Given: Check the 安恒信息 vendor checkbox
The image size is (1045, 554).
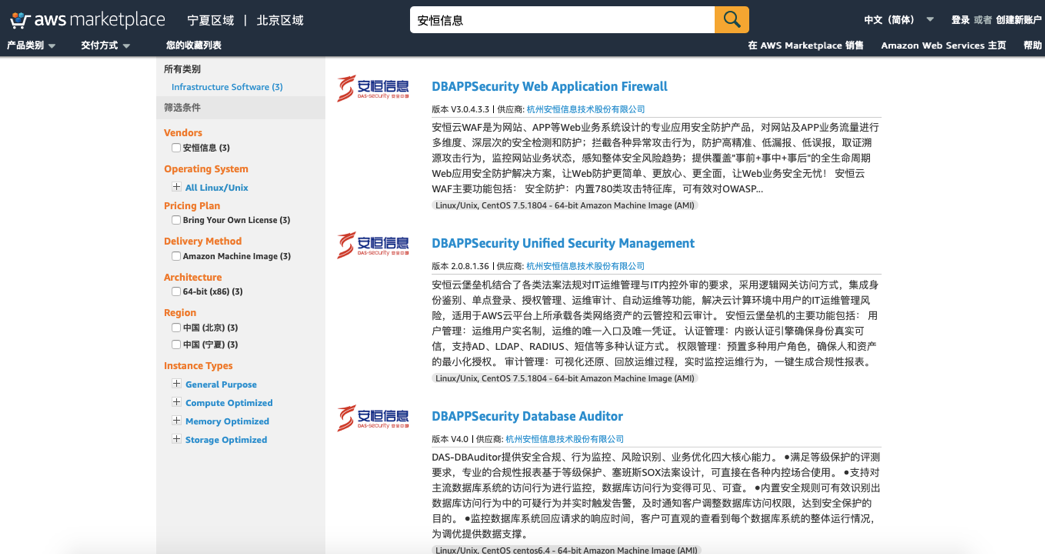Looking at the screenshot, I should pyautogui.click(x=176, y=148).
